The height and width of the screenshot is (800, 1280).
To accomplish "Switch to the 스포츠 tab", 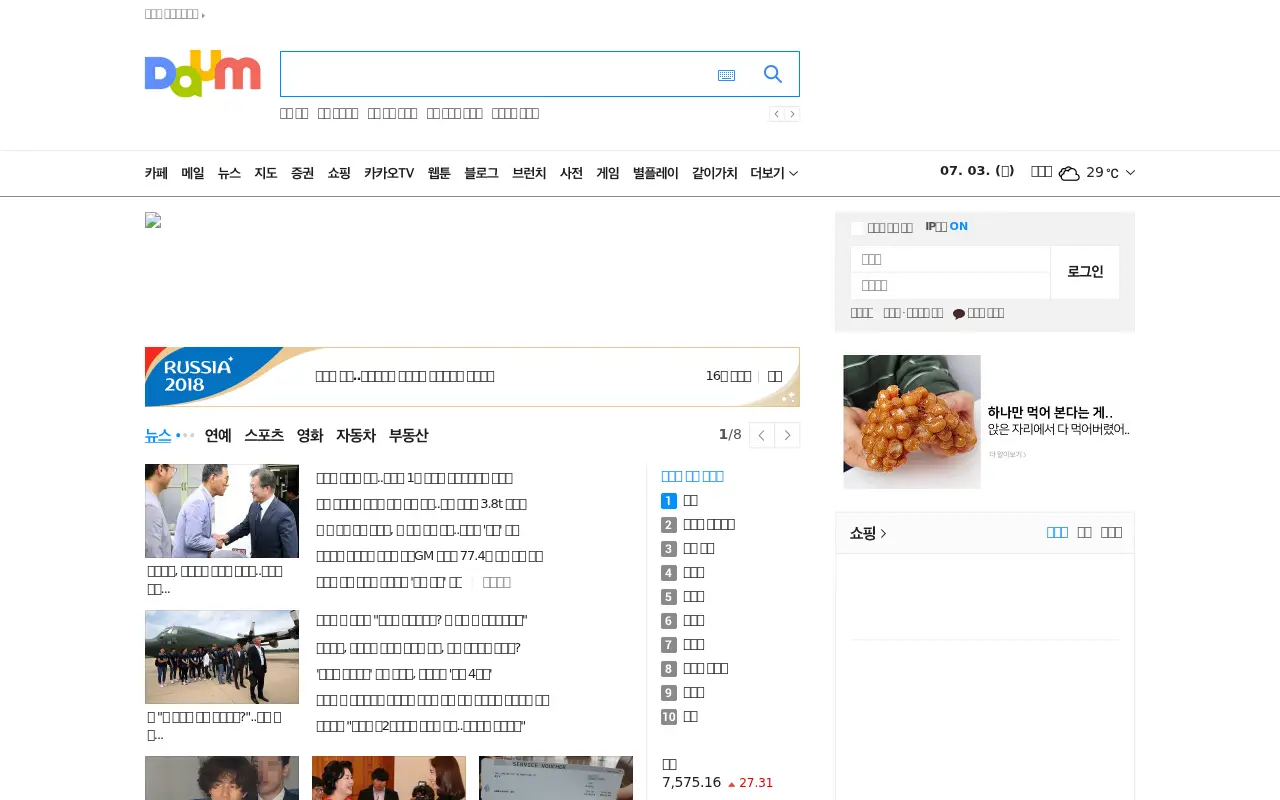I will click(x=264, y=435).
